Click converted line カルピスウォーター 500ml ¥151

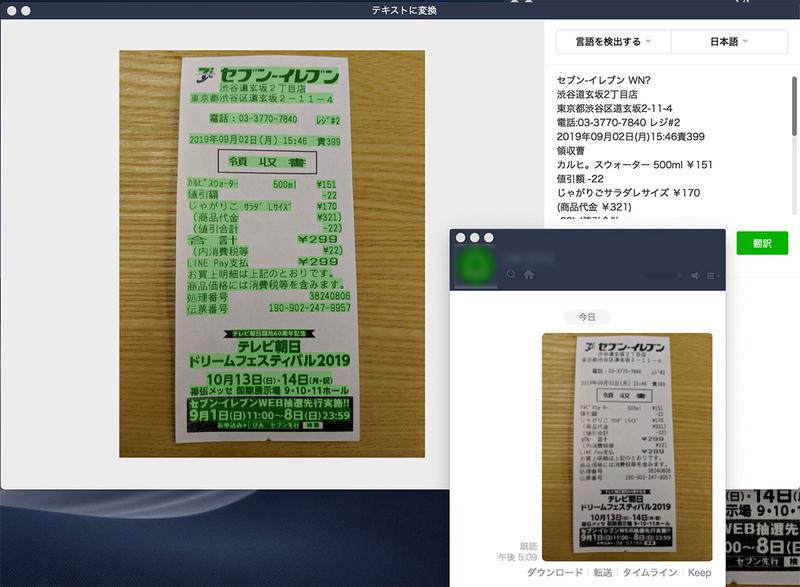click(x=634, y=165)
